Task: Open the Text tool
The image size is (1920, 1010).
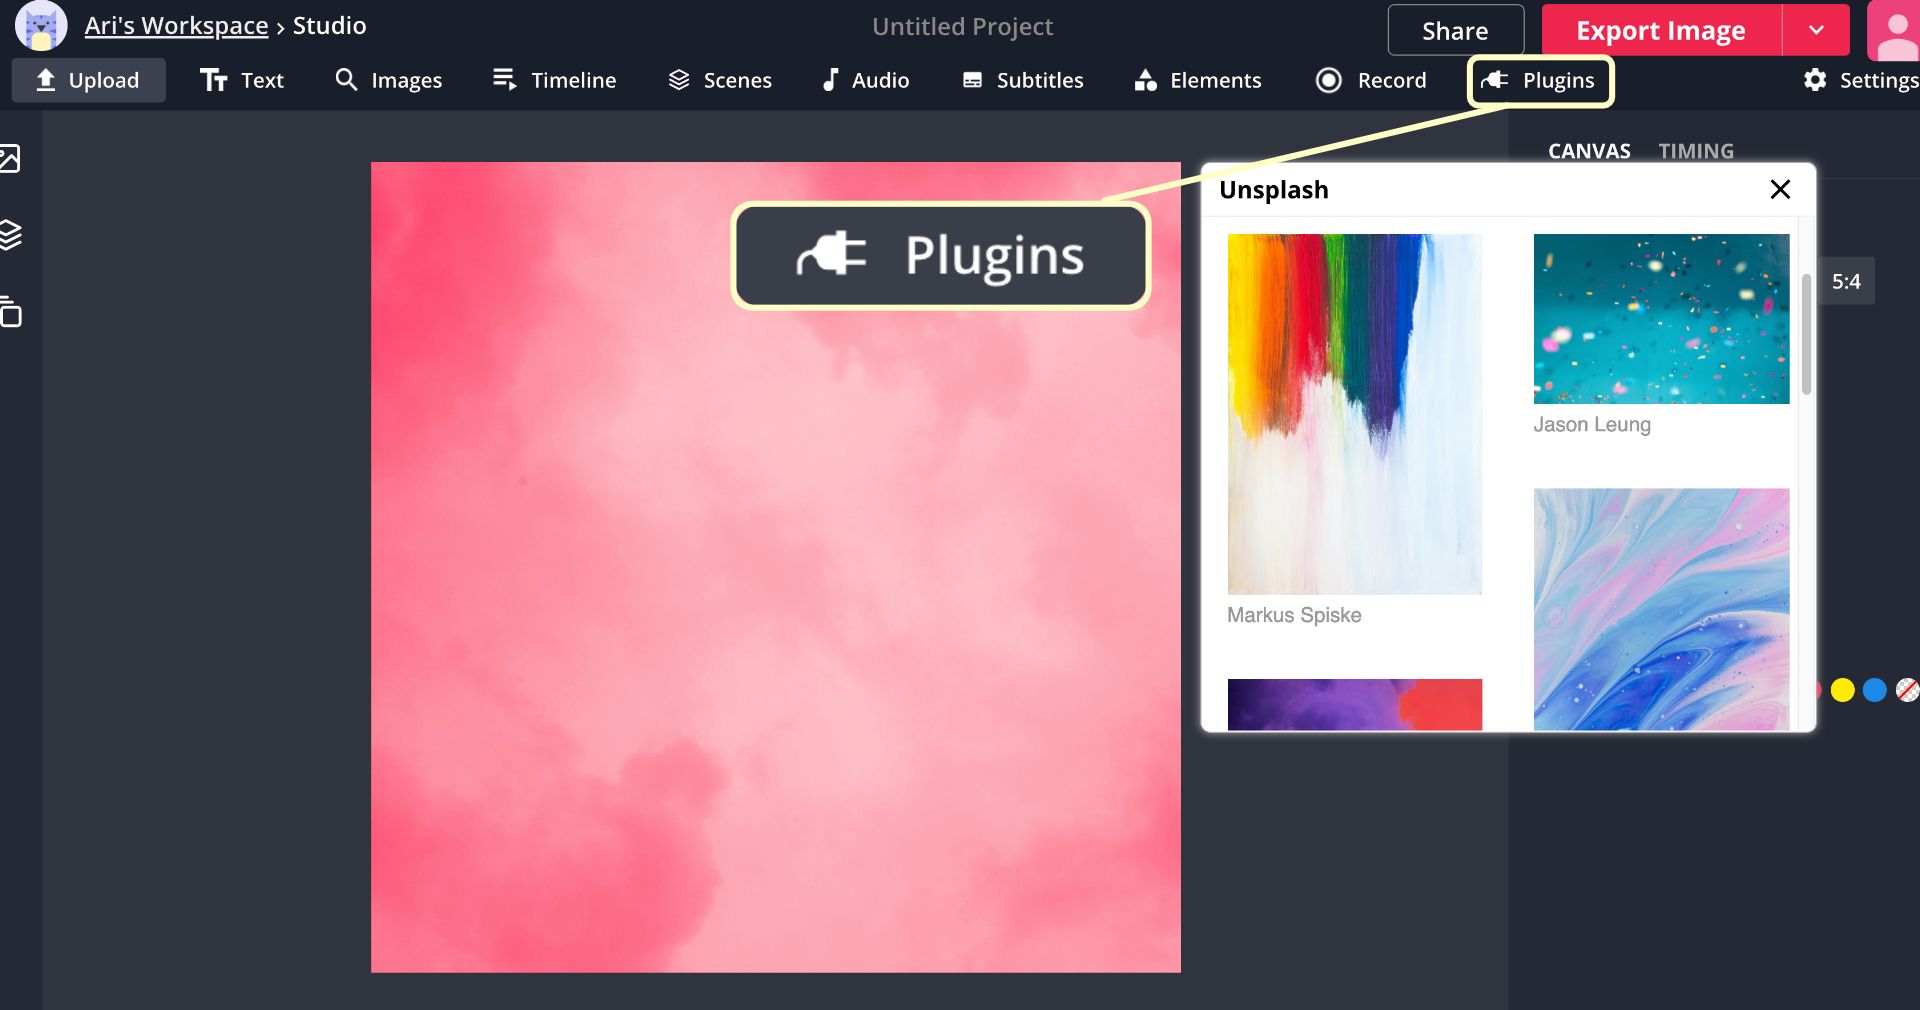Action: 242,80
